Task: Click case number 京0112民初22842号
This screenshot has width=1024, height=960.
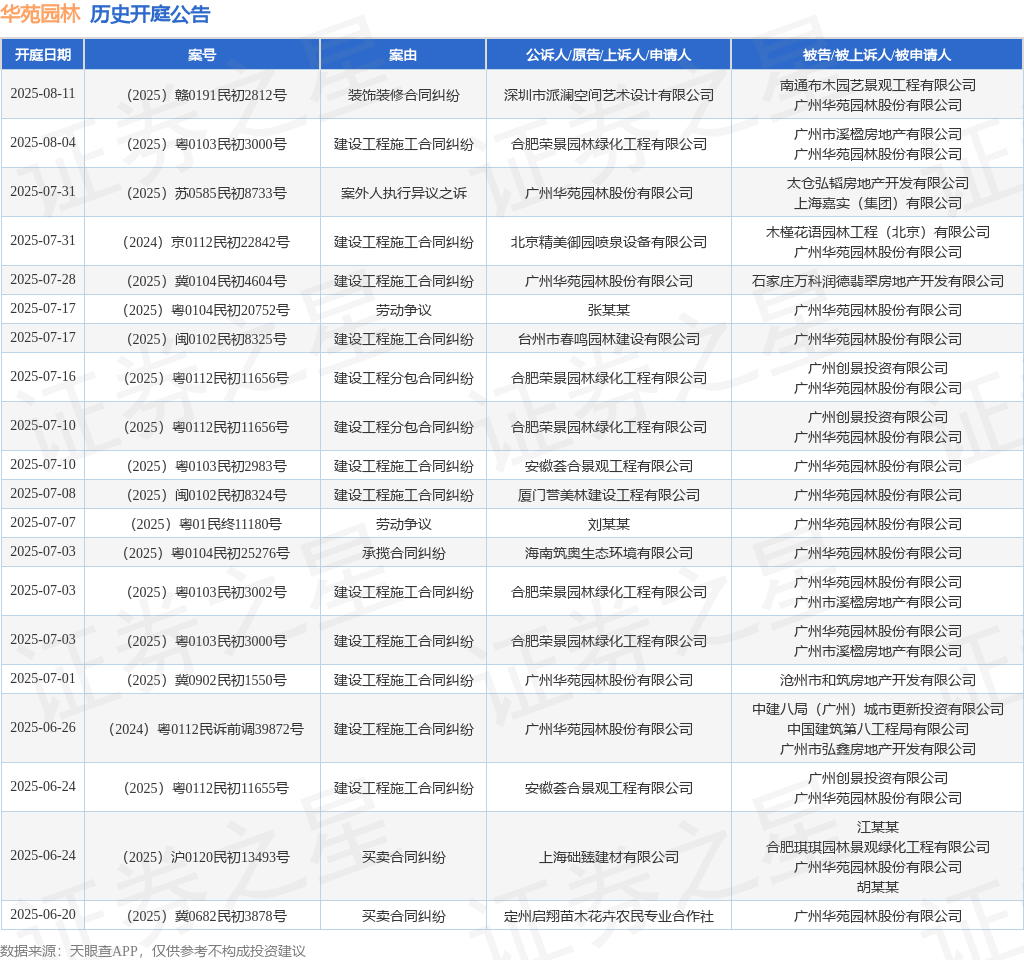Action: coord(206,242)
